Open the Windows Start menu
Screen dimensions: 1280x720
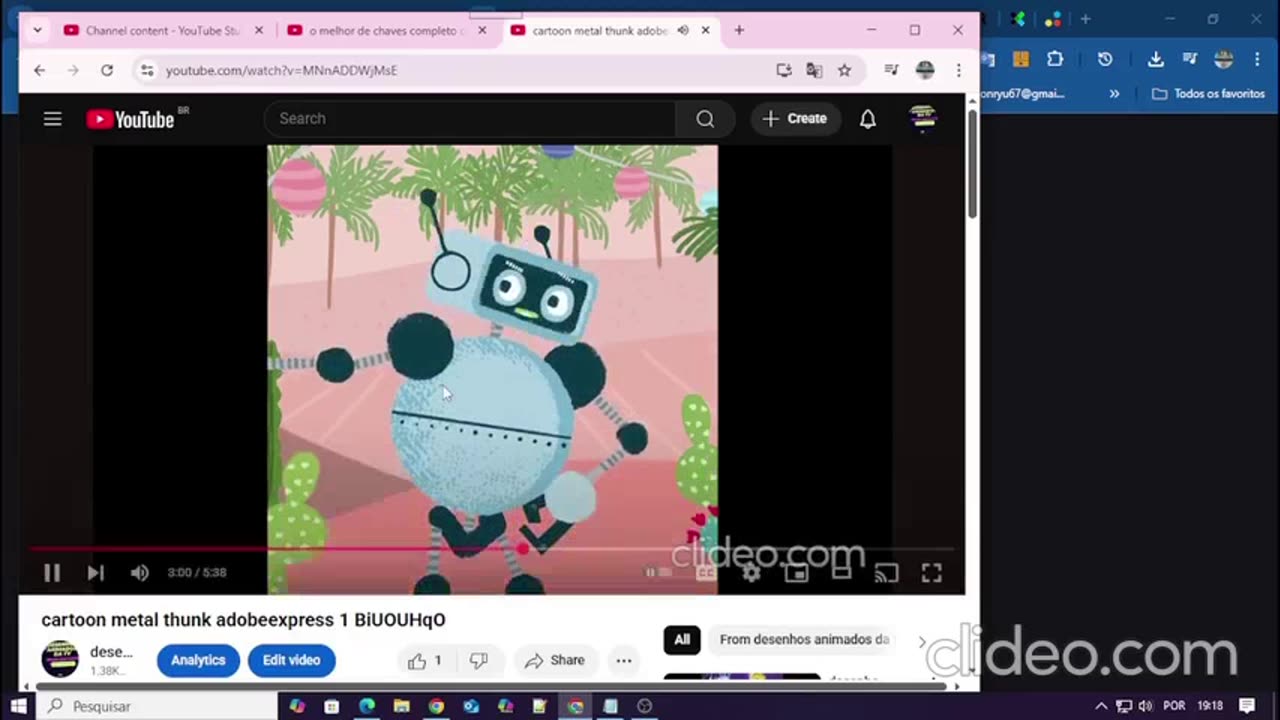pos(18,706)
